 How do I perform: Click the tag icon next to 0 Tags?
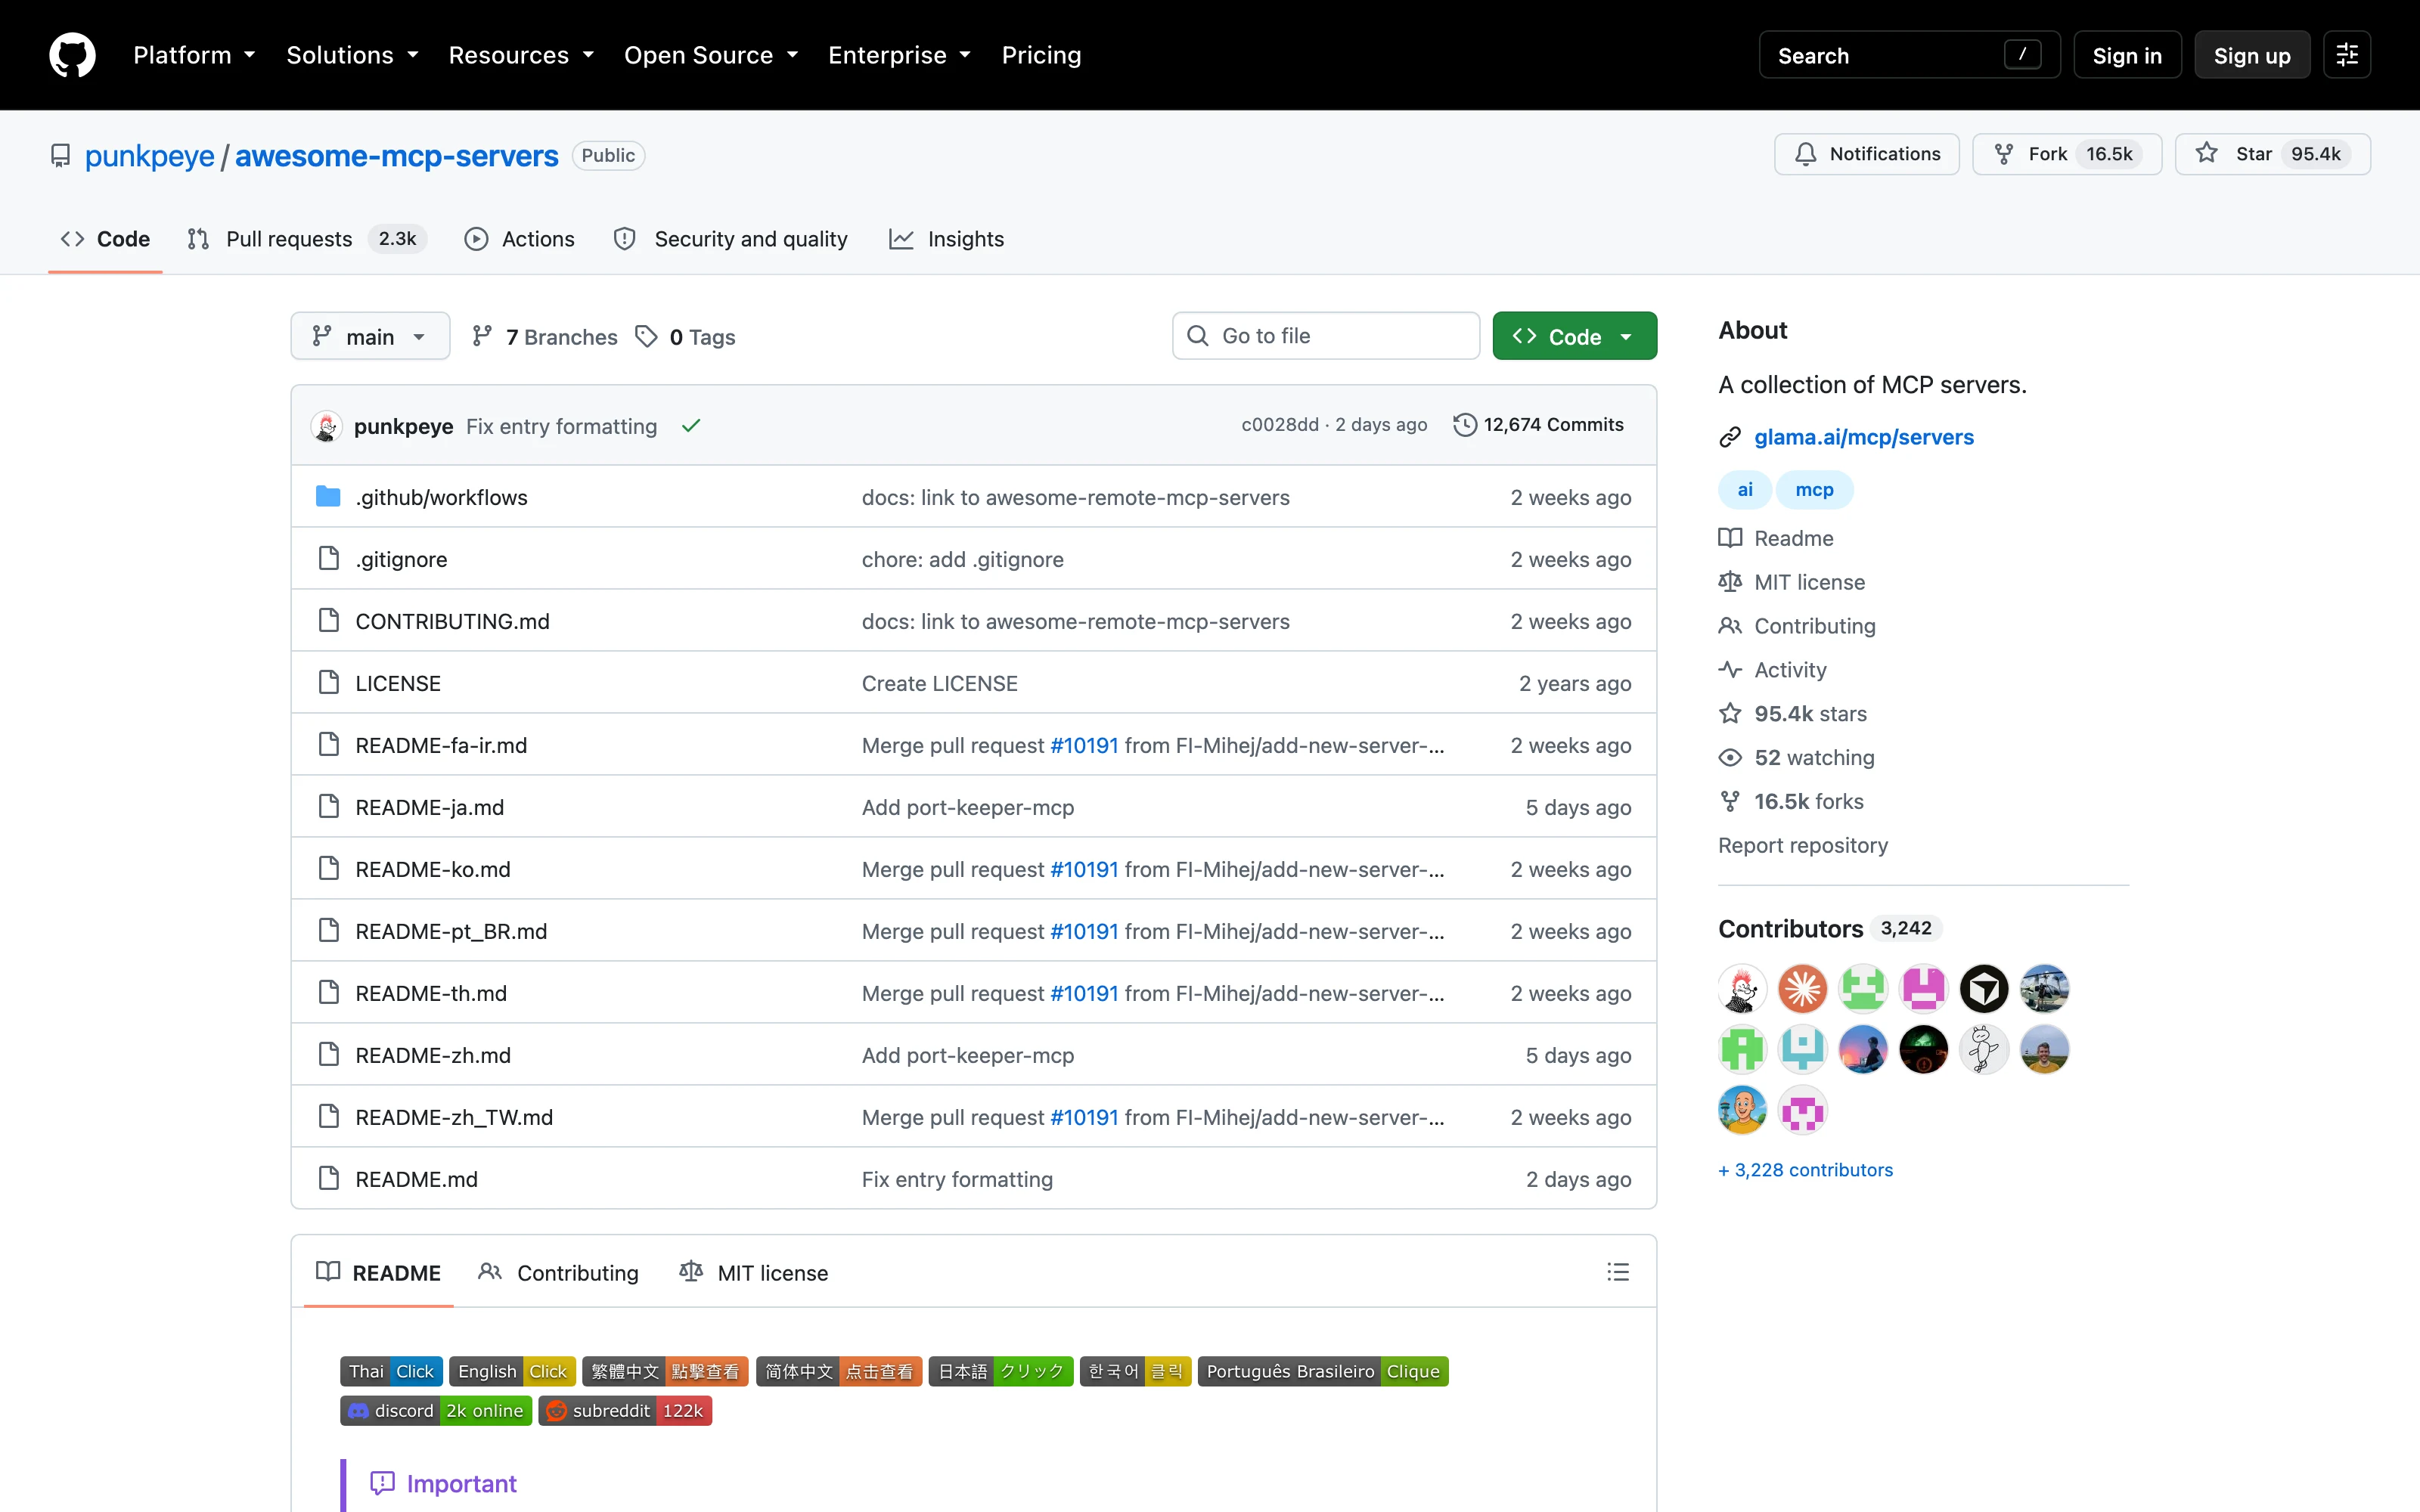click(x=647, y=336)
